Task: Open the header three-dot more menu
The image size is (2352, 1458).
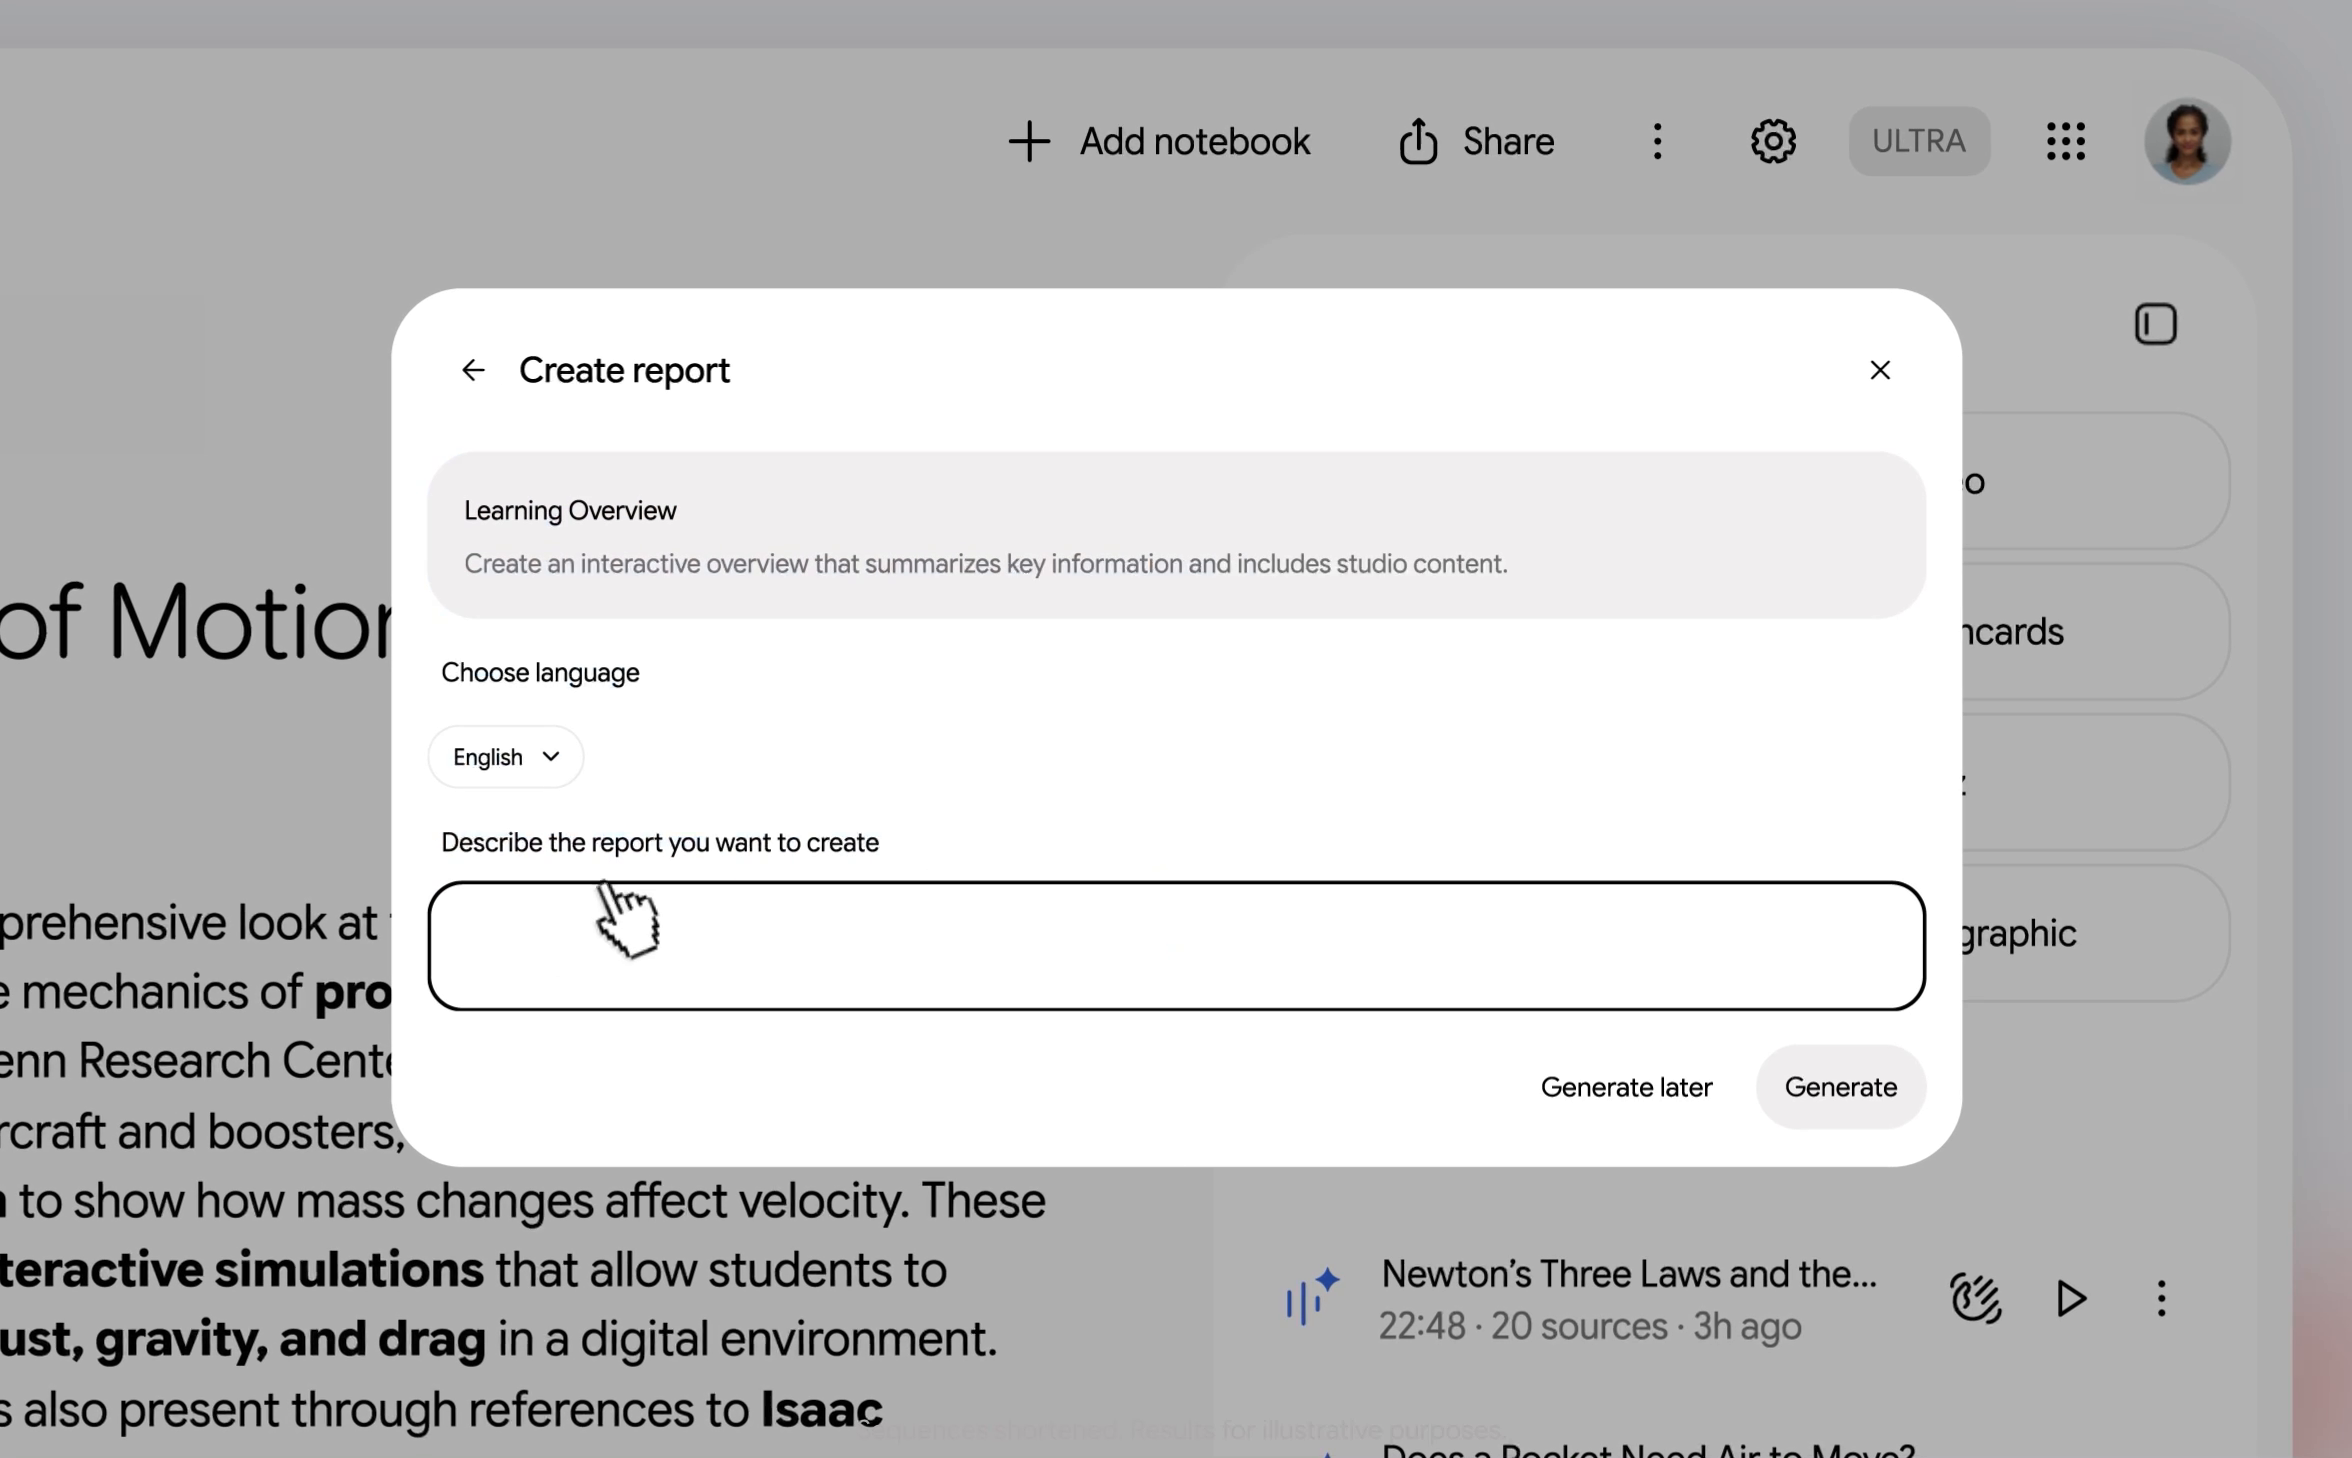Action: [1657, 142]
